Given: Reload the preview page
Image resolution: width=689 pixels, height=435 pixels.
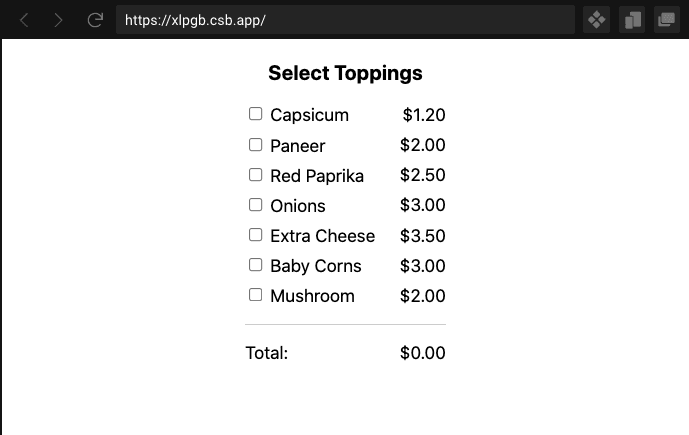Looking at the screenshot, I should point(95,20).
